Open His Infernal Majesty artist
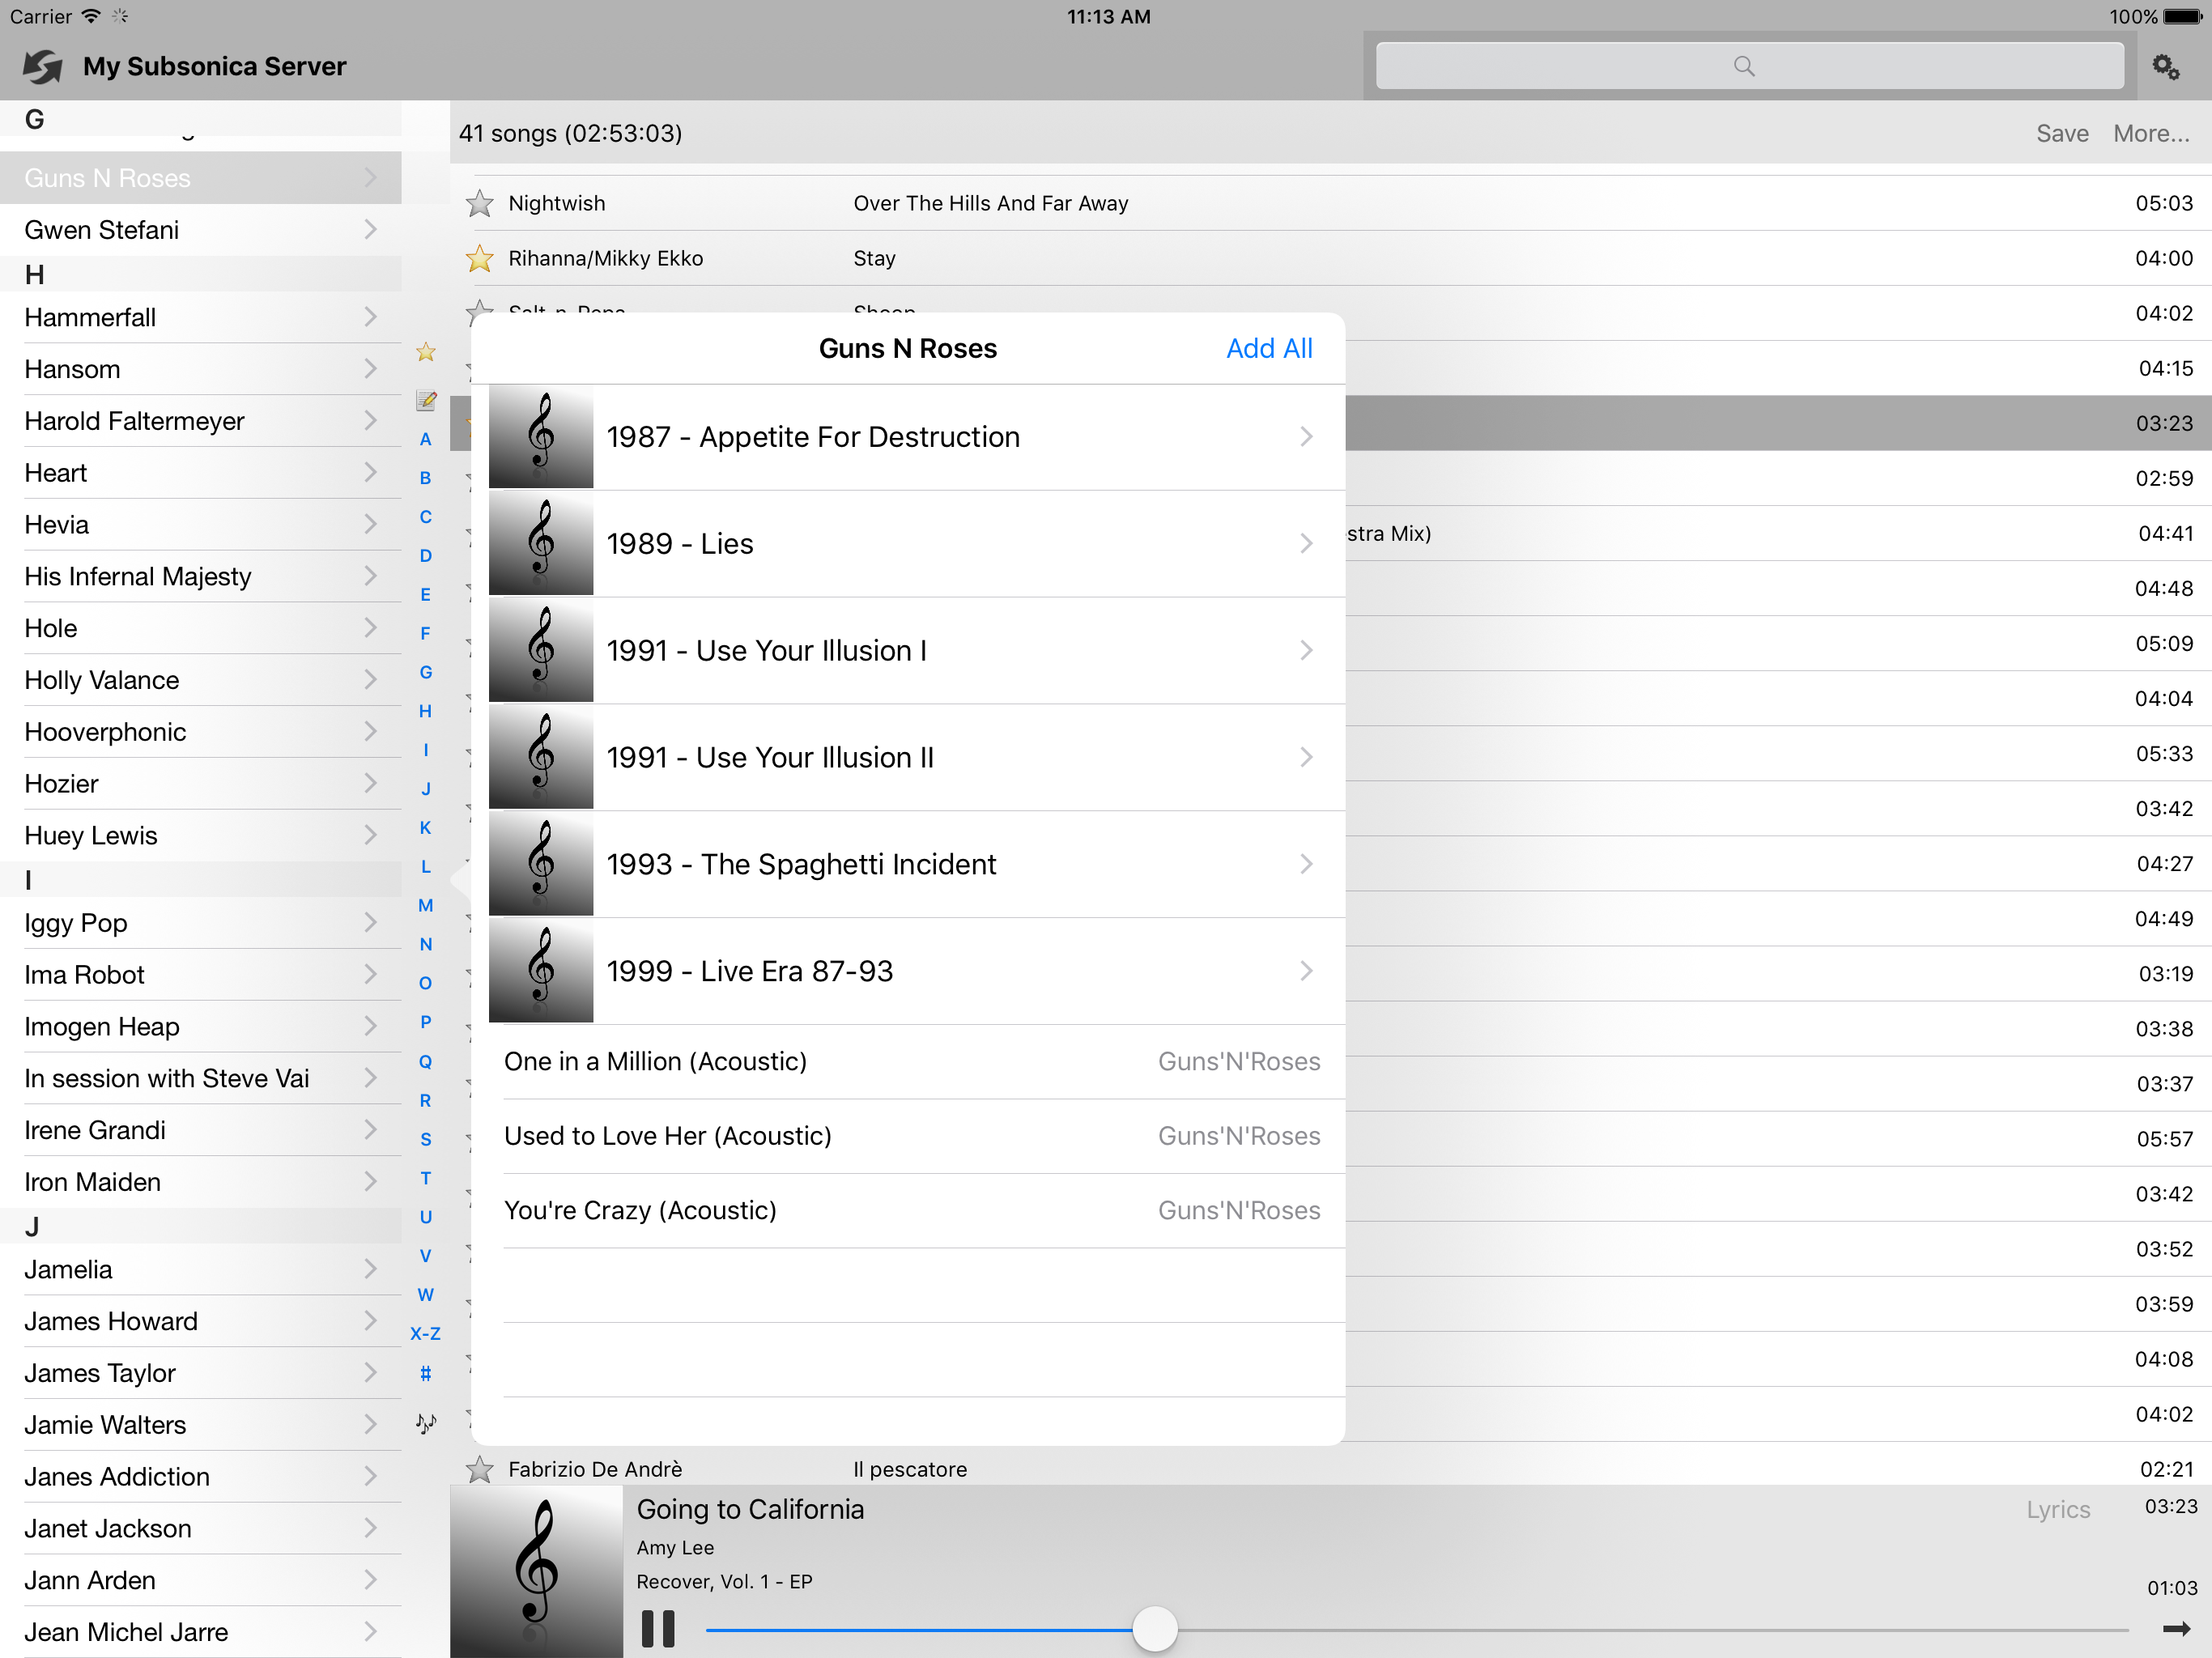The width and height of the screenshot is (2212, 1658). [x=201, y=577]
